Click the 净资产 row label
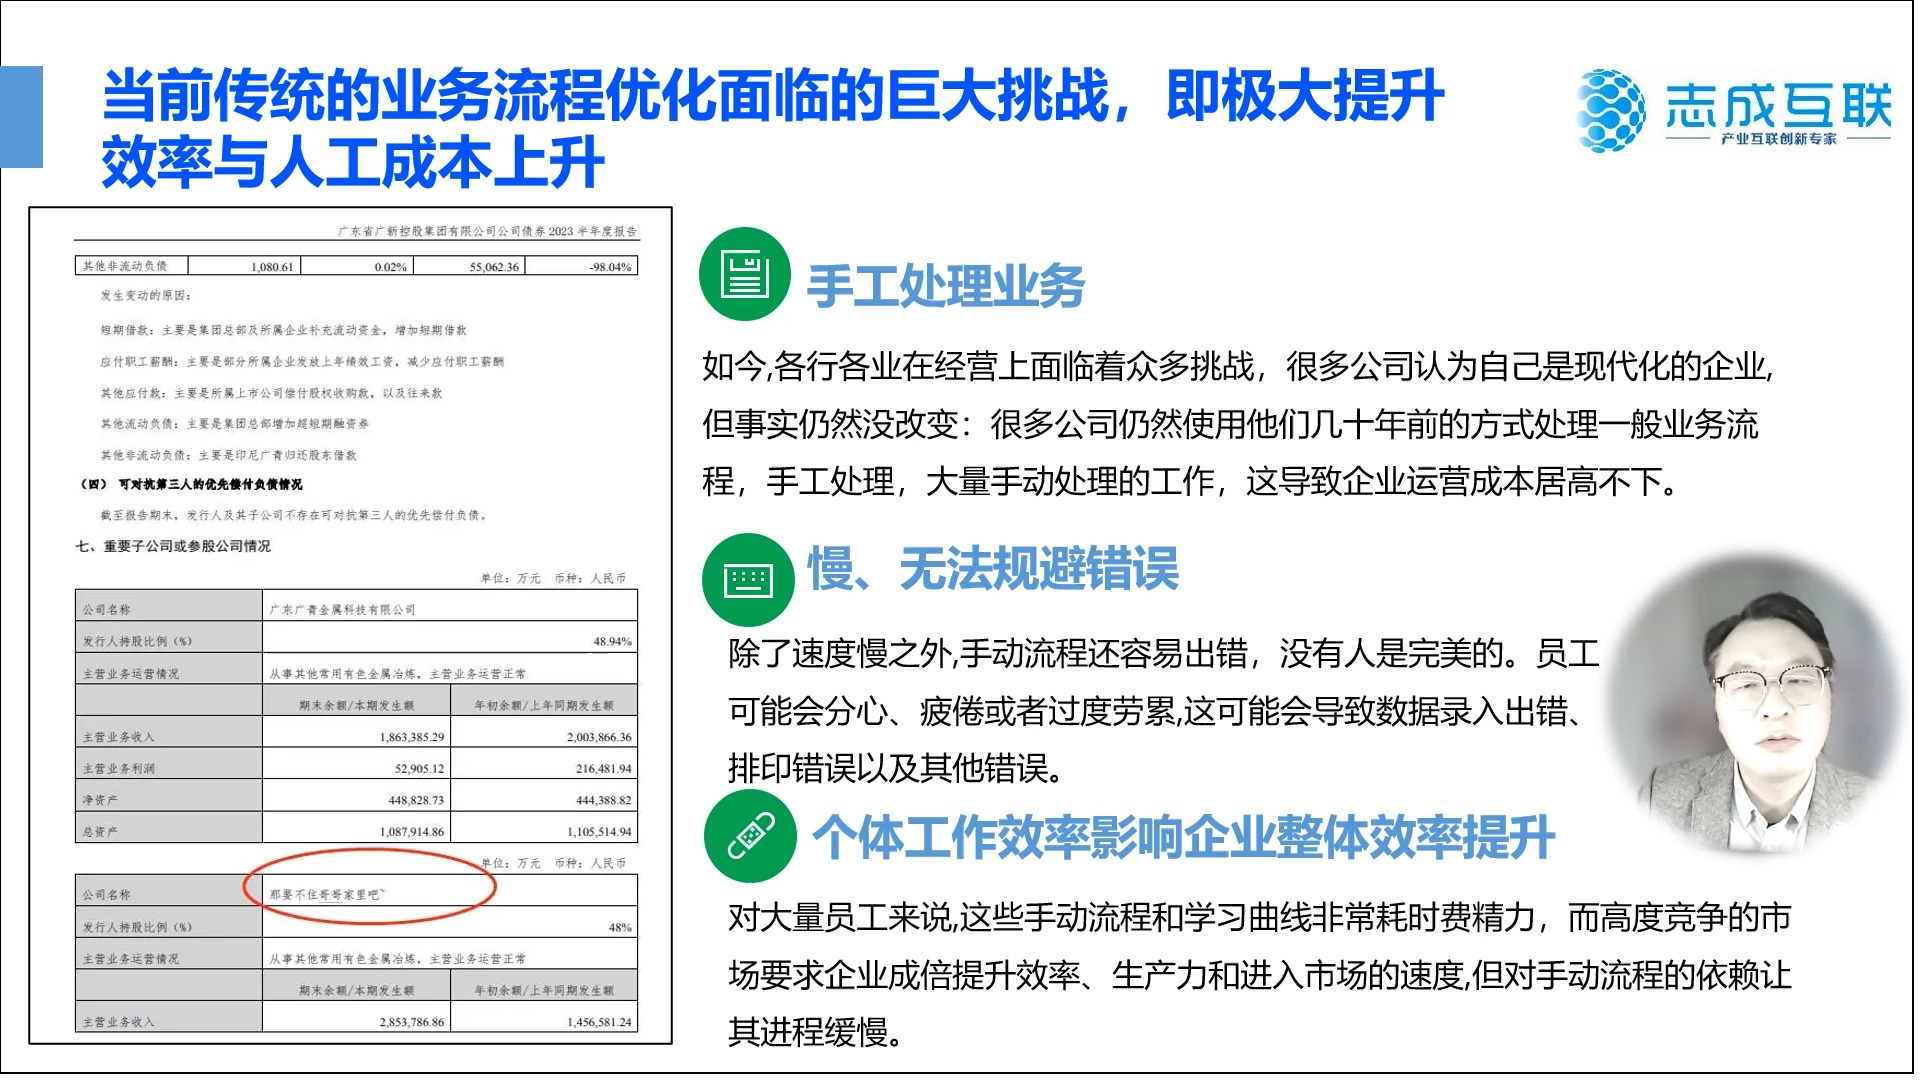 (x=100, y=800)
